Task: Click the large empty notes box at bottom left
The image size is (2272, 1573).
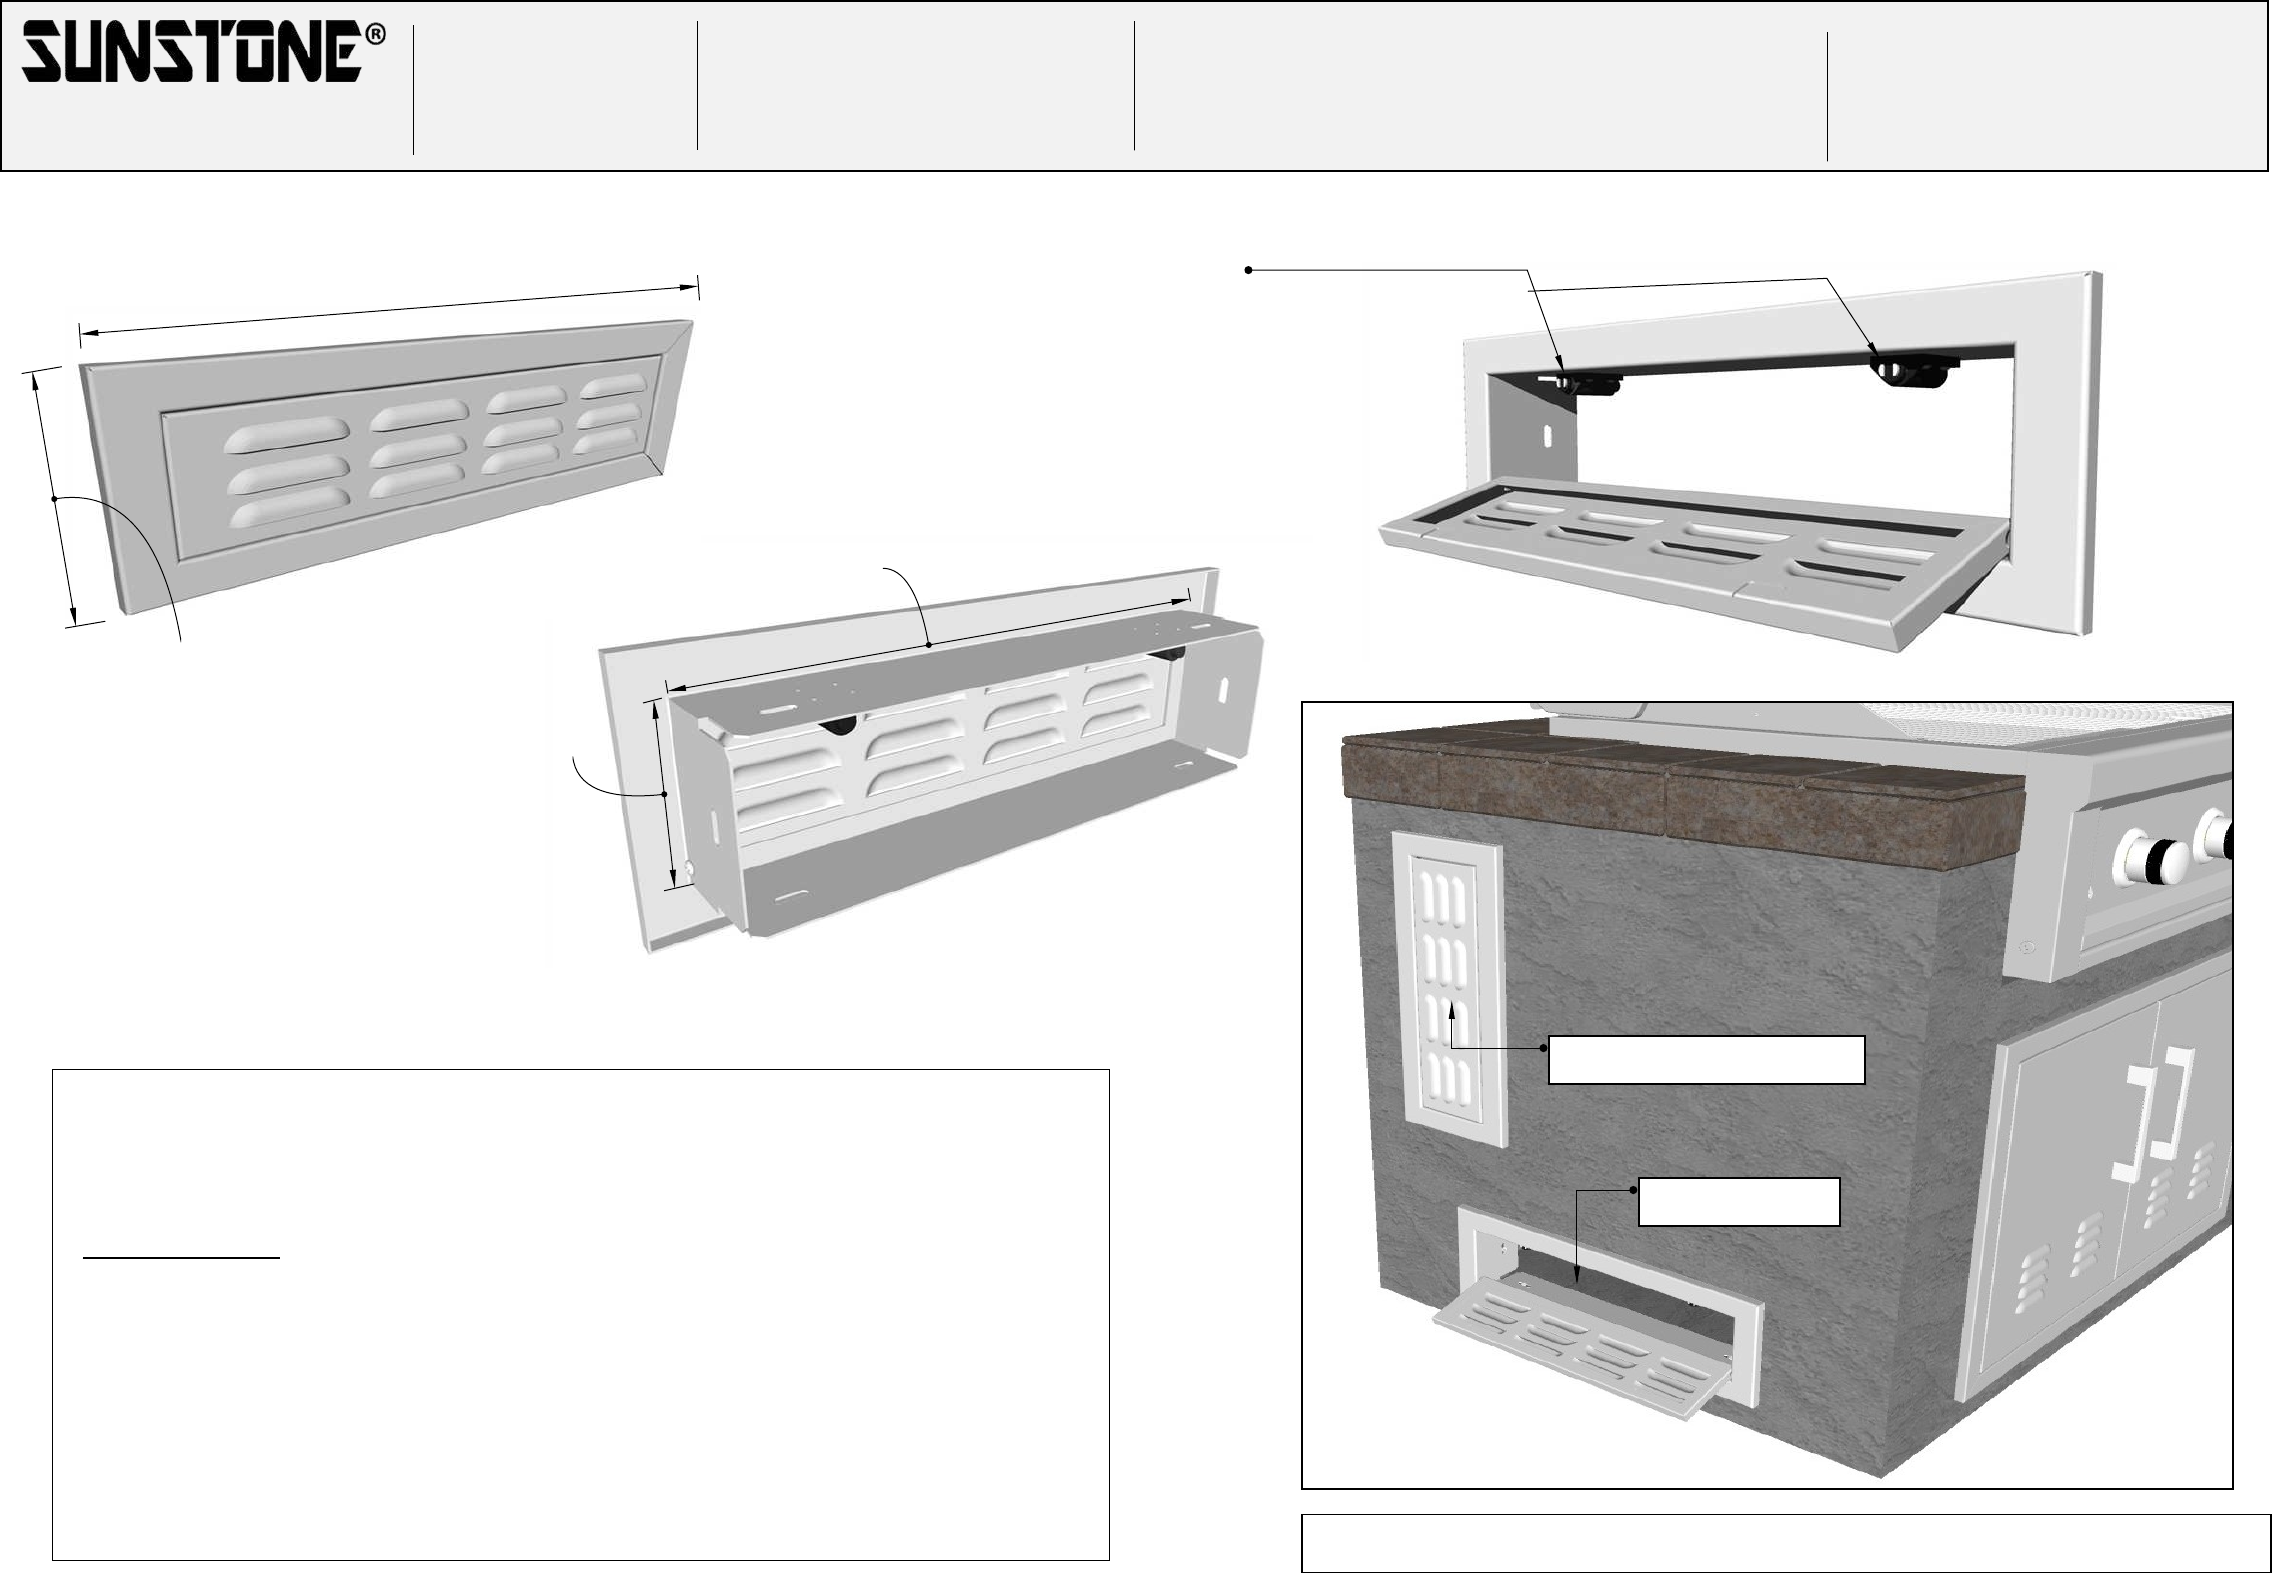Action: (580, 1400)
